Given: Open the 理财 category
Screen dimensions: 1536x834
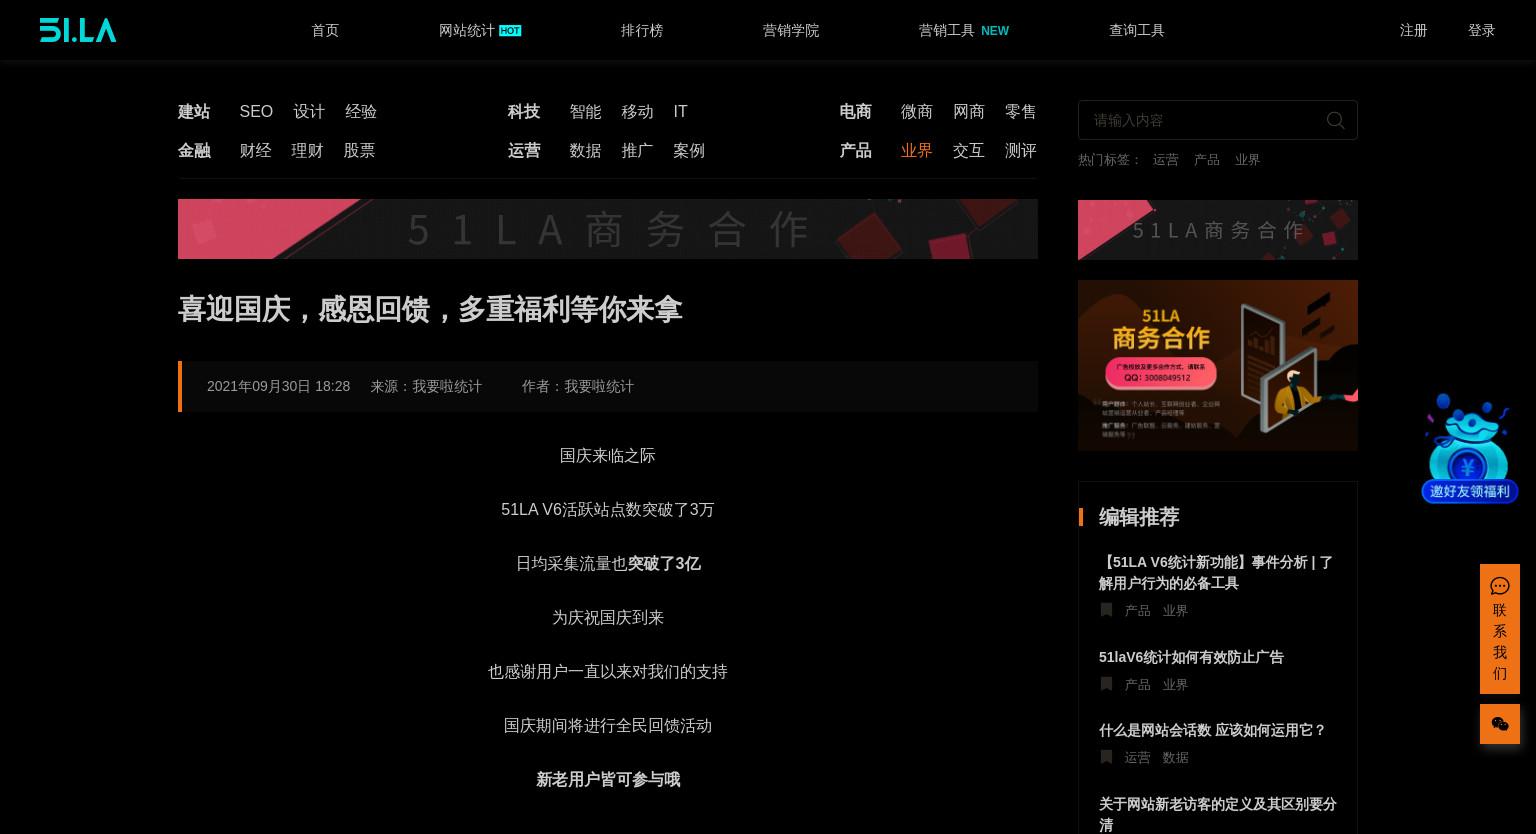Looking at the screenshot, I should tap(307, 150).
